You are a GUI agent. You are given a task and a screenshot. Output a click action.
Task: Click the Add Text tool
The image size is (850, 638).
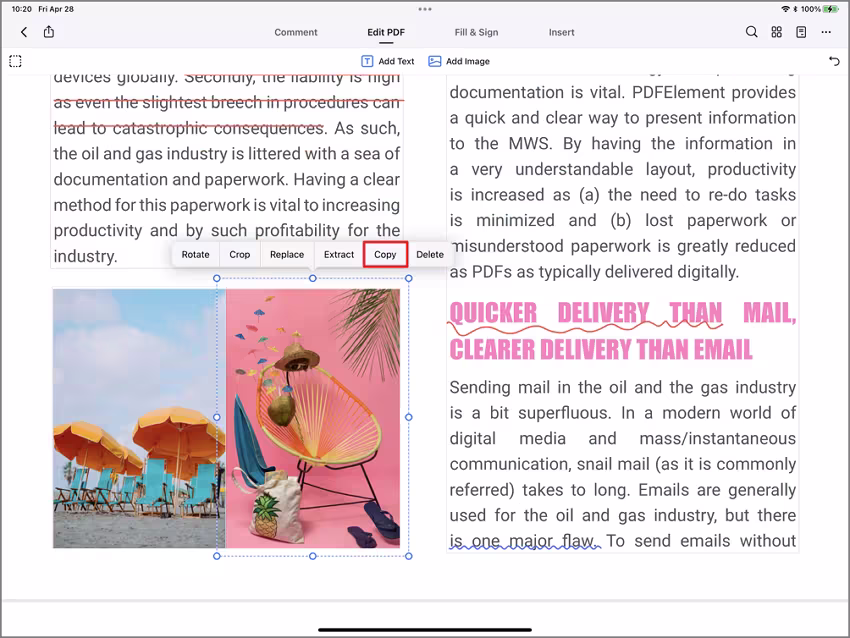click(x=388, y=61)
